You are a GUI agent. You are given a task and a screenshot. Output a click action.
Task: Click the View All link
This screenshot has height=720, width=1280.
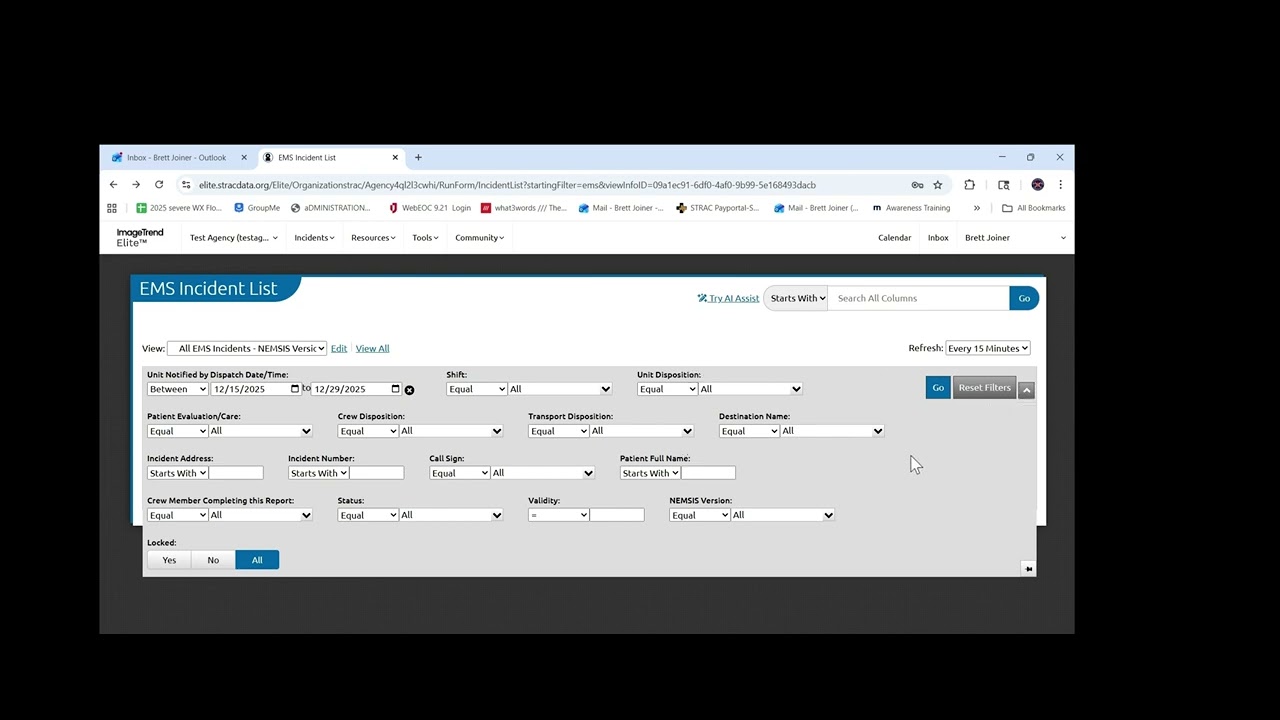(x=372, y=348)
